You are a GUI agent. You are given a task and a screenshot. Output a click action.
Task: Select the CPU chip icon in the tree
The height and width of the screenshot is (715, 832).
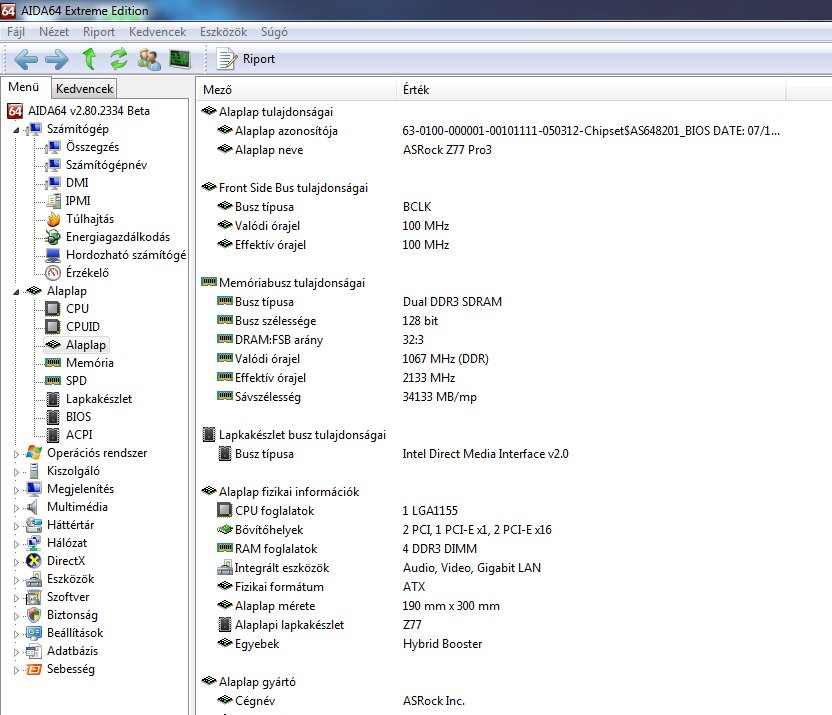click(x=53, y=309)
